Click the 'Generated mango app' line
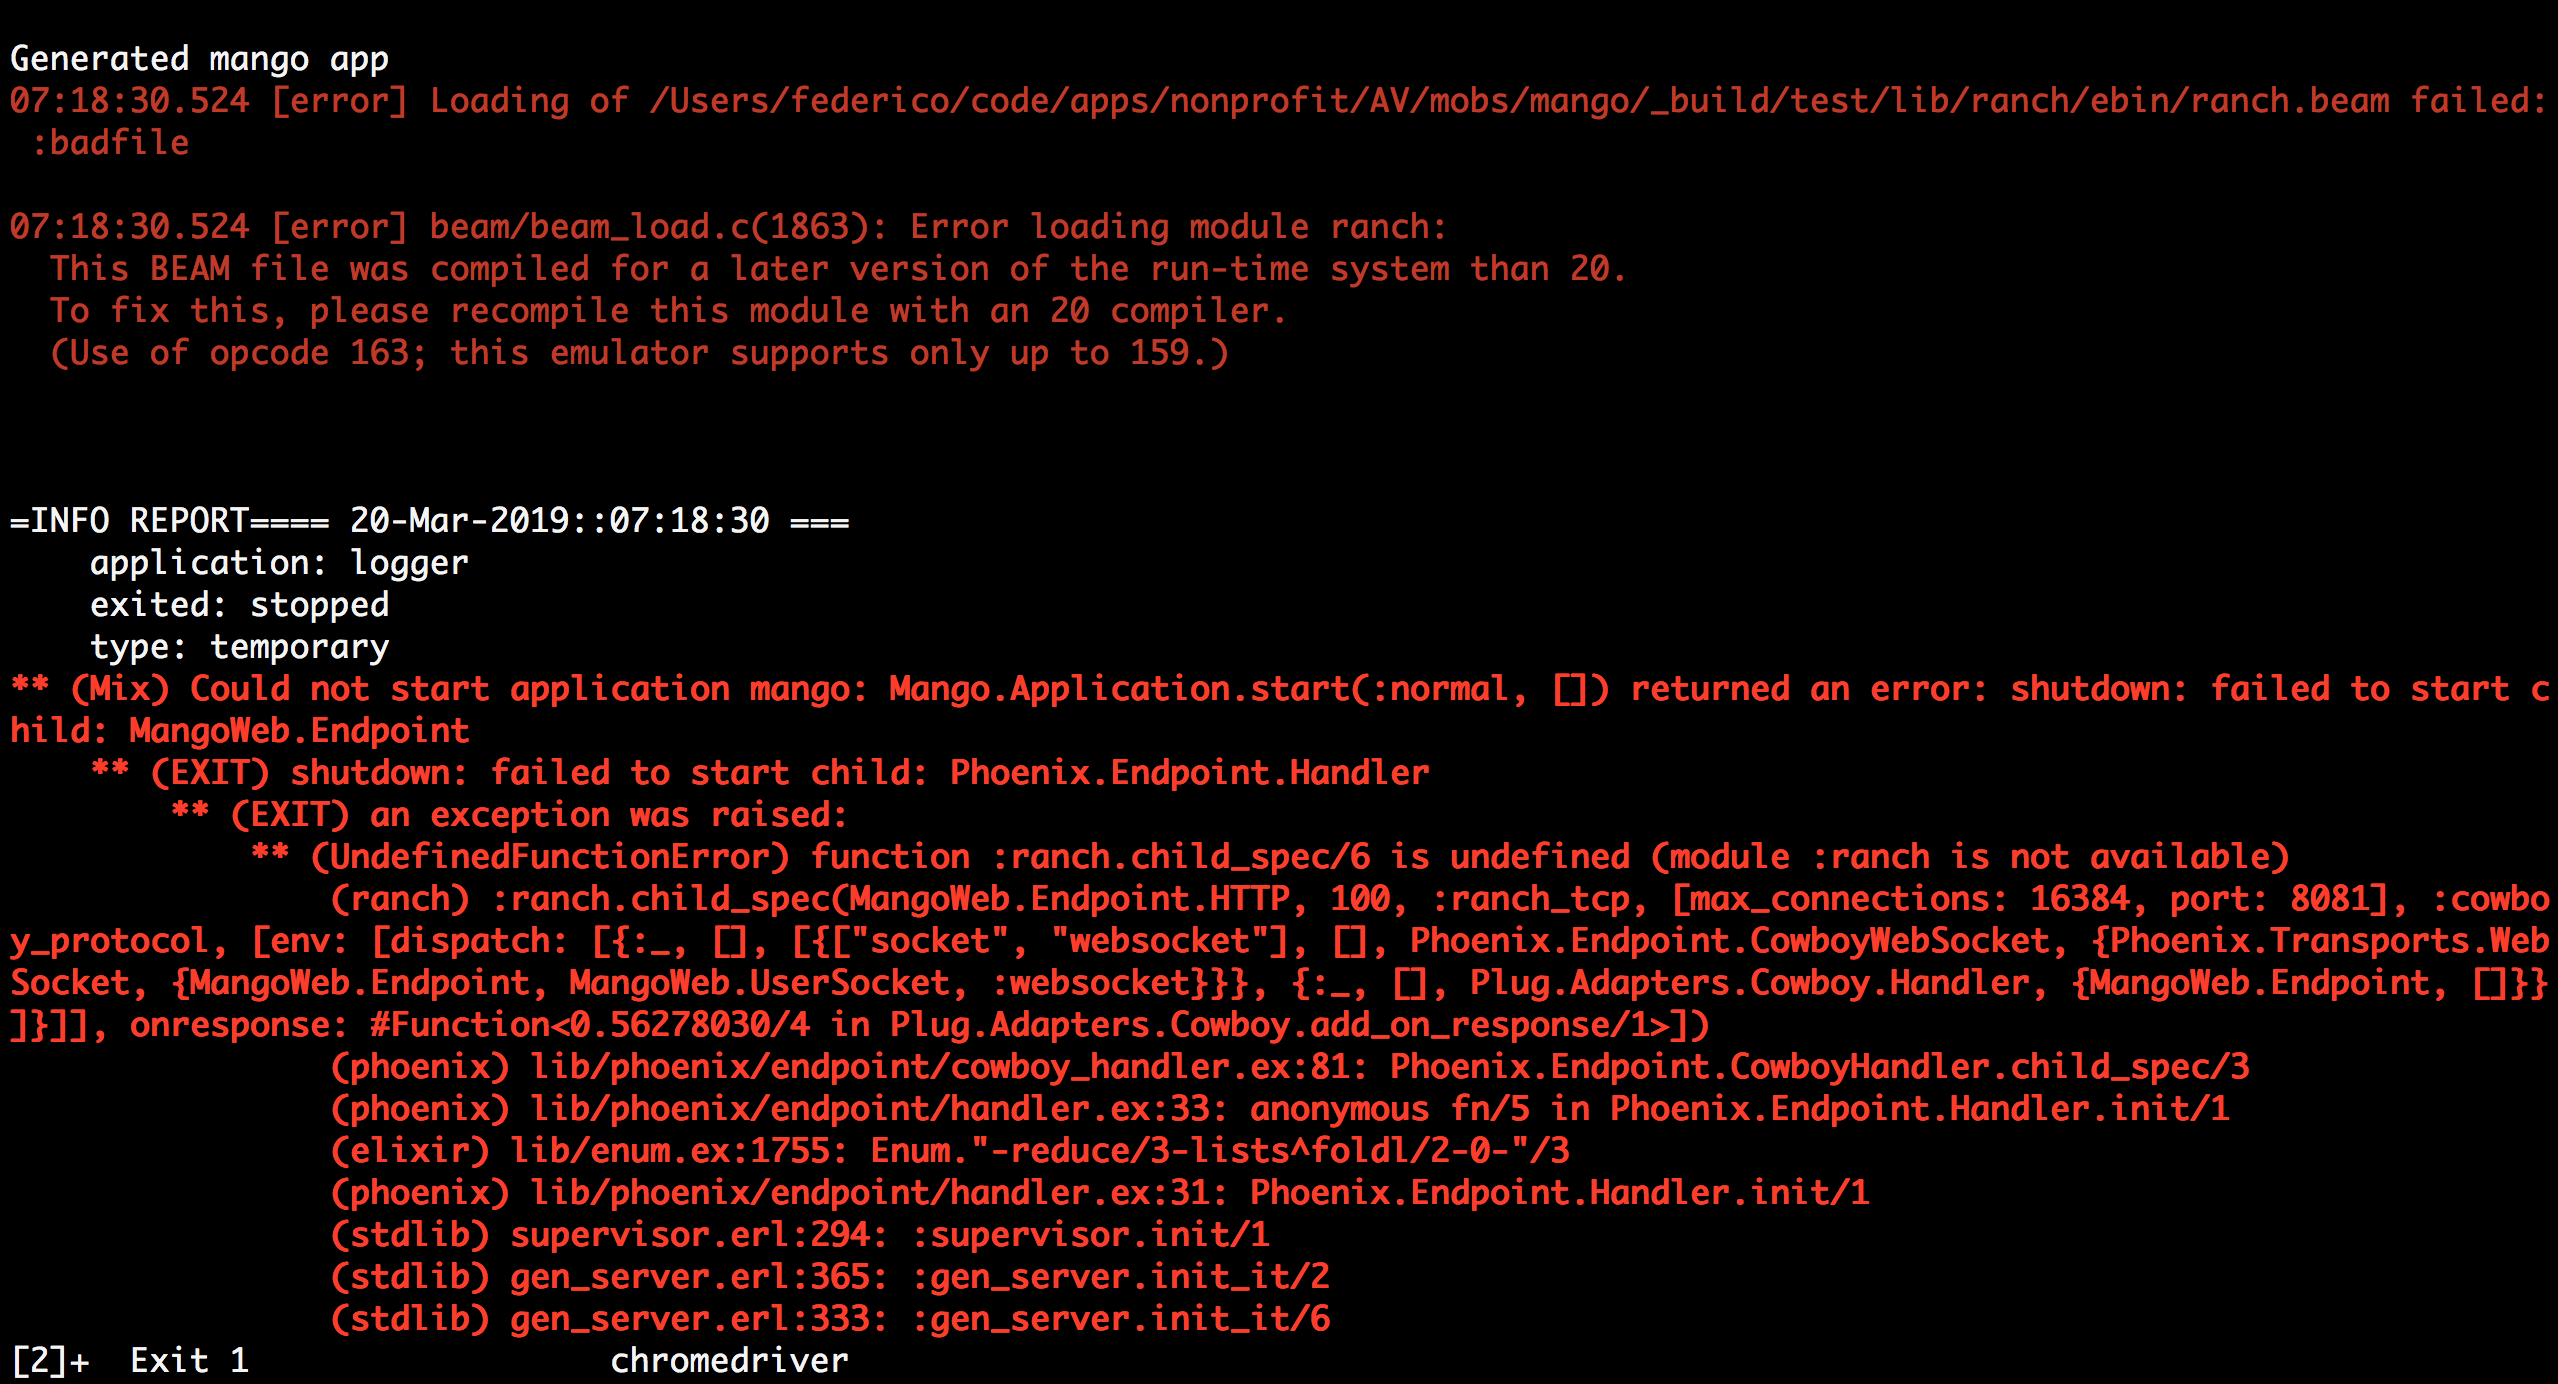Screen dimensions: 2558x1384 pyautogui.click(x=199, y=59)
